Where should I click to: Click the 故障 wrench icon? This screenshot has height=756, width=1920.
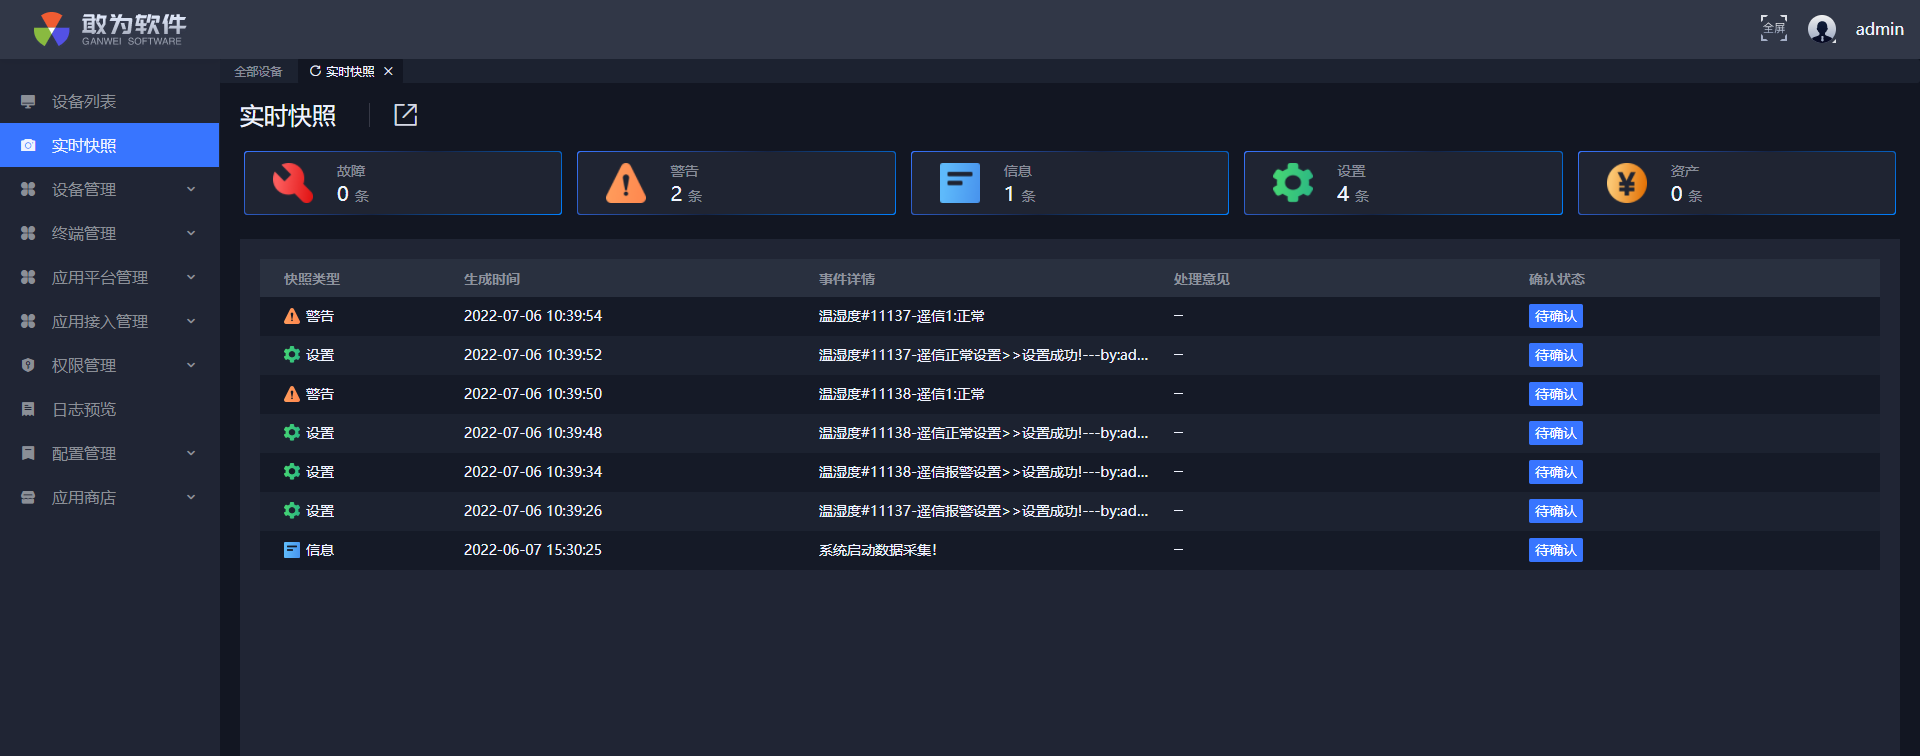point(293,183)
